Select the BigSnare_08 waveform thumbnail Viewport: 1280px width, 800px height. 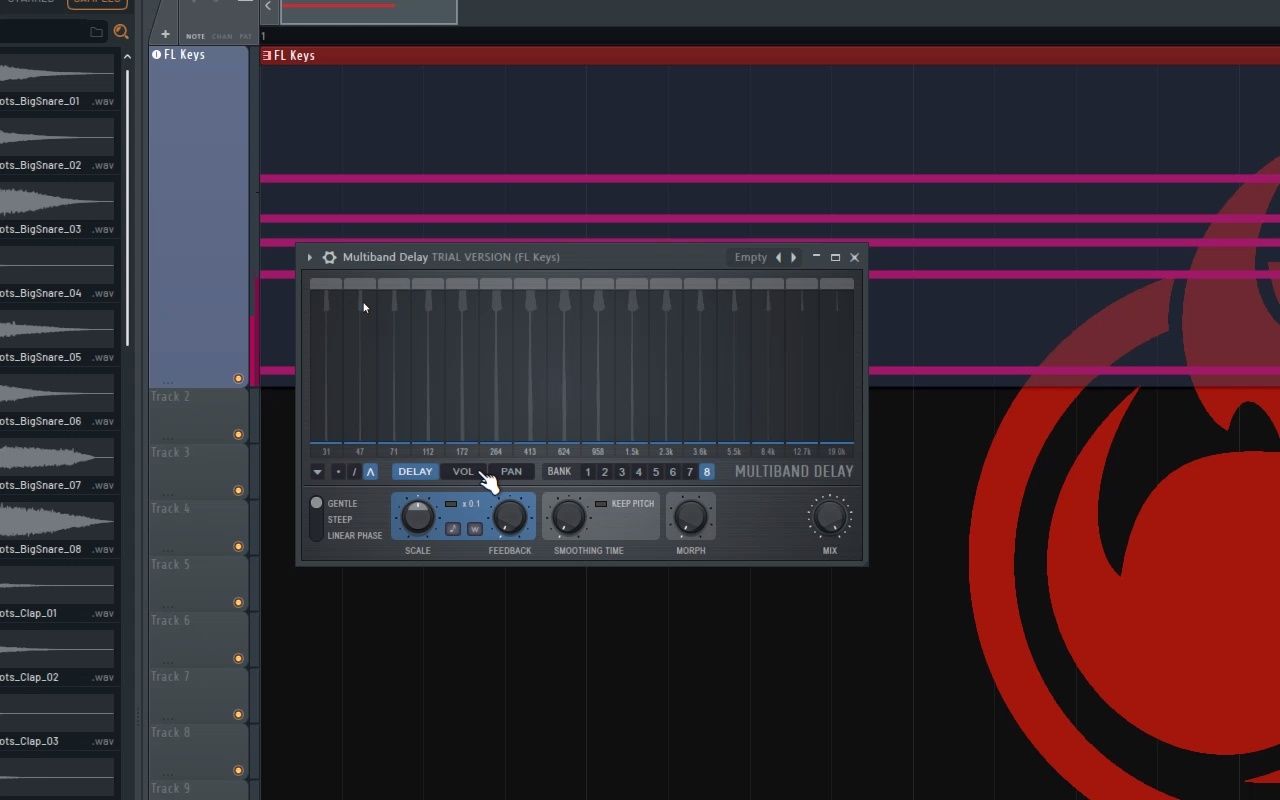pos(57,522)
